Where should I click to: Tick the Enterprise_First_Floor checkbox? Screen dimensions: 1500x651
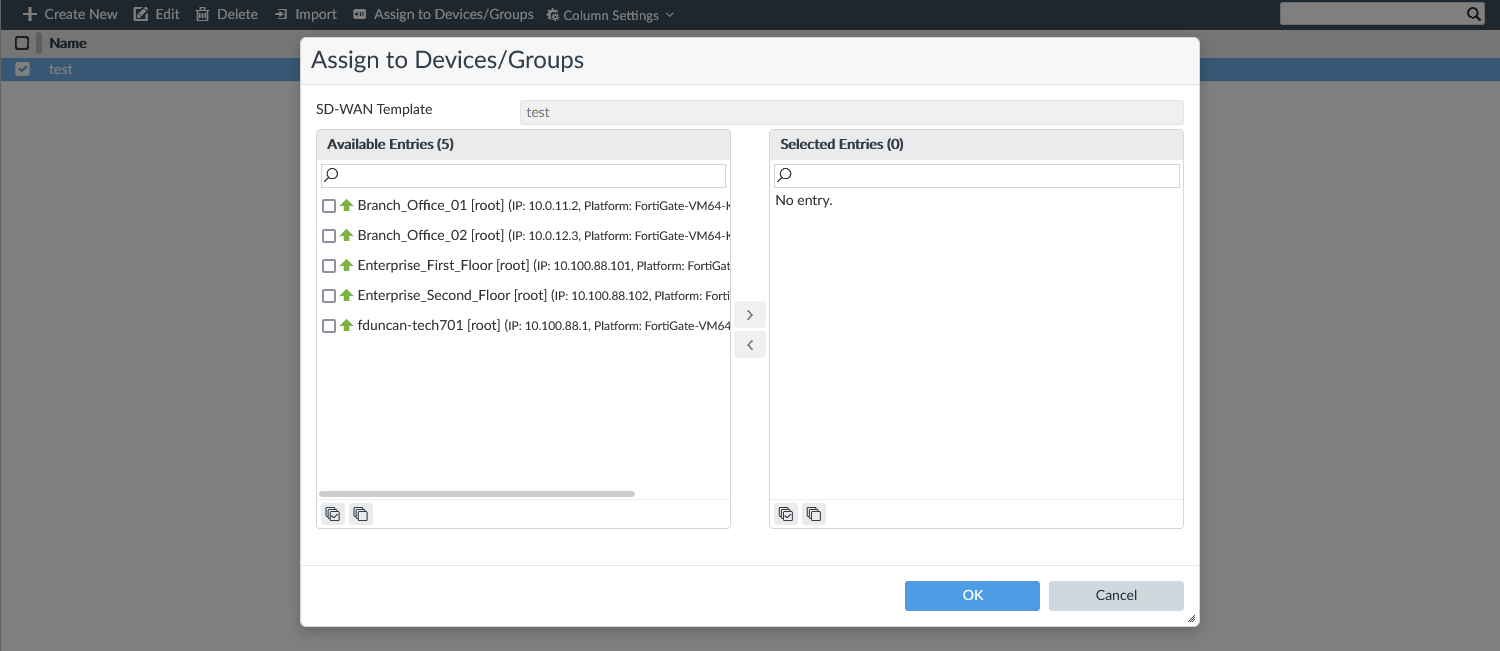coord(329,266)
